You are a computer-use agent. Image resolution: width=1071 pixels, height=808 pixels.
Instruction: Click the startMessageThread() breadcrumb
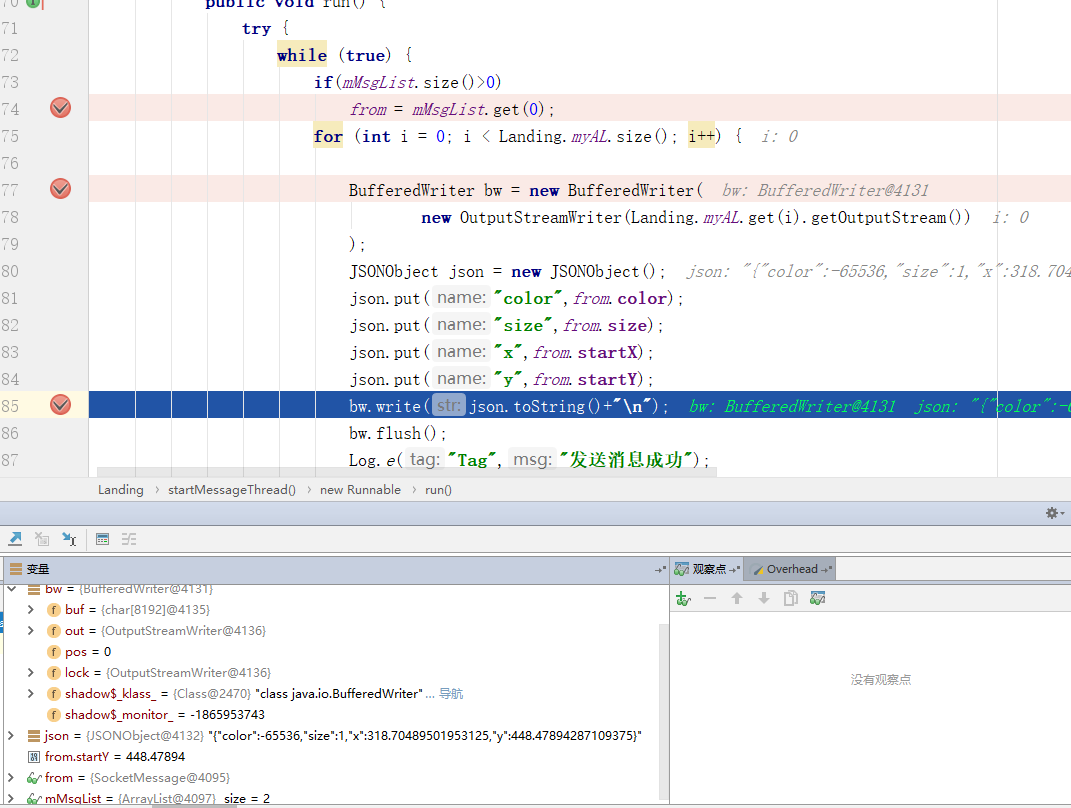click(x=232, y=490)
